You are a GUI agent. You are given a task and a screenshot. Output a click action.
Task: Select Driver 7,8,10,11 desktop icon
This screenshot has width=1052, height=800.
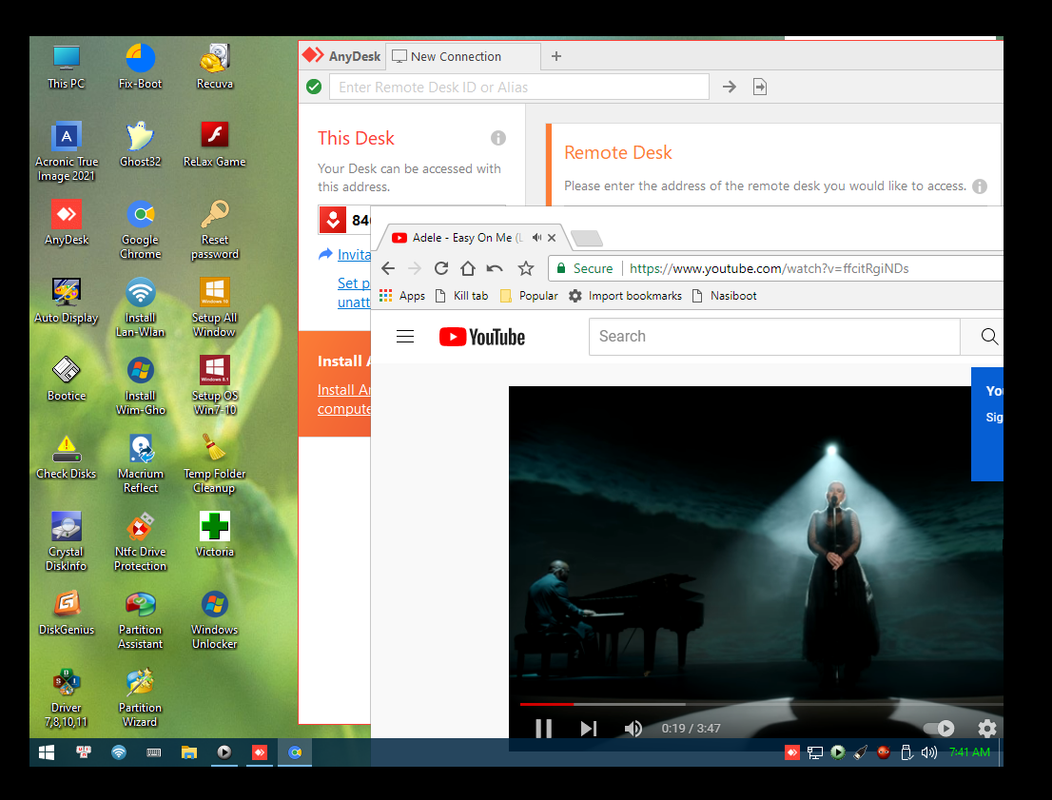66,698
